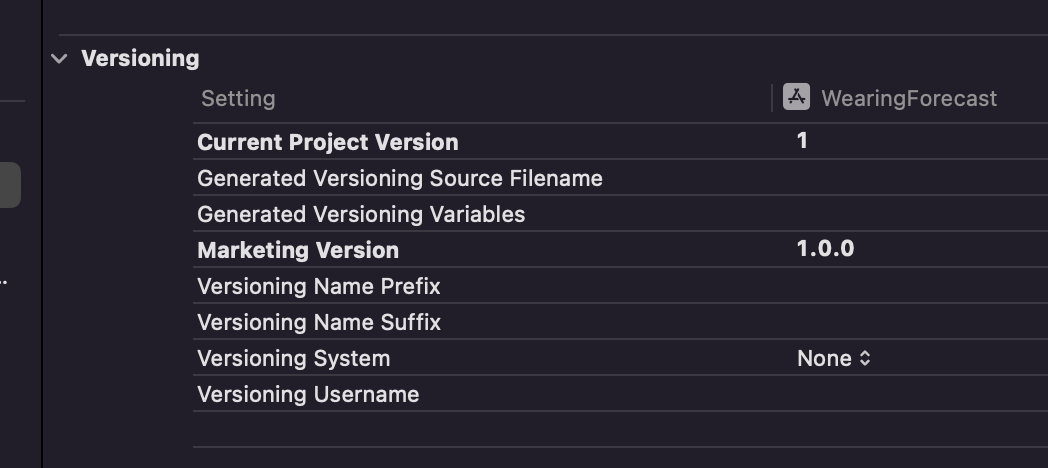Click the WearingForecast column header label
The image size is (1048, 468).
(909, 98)
